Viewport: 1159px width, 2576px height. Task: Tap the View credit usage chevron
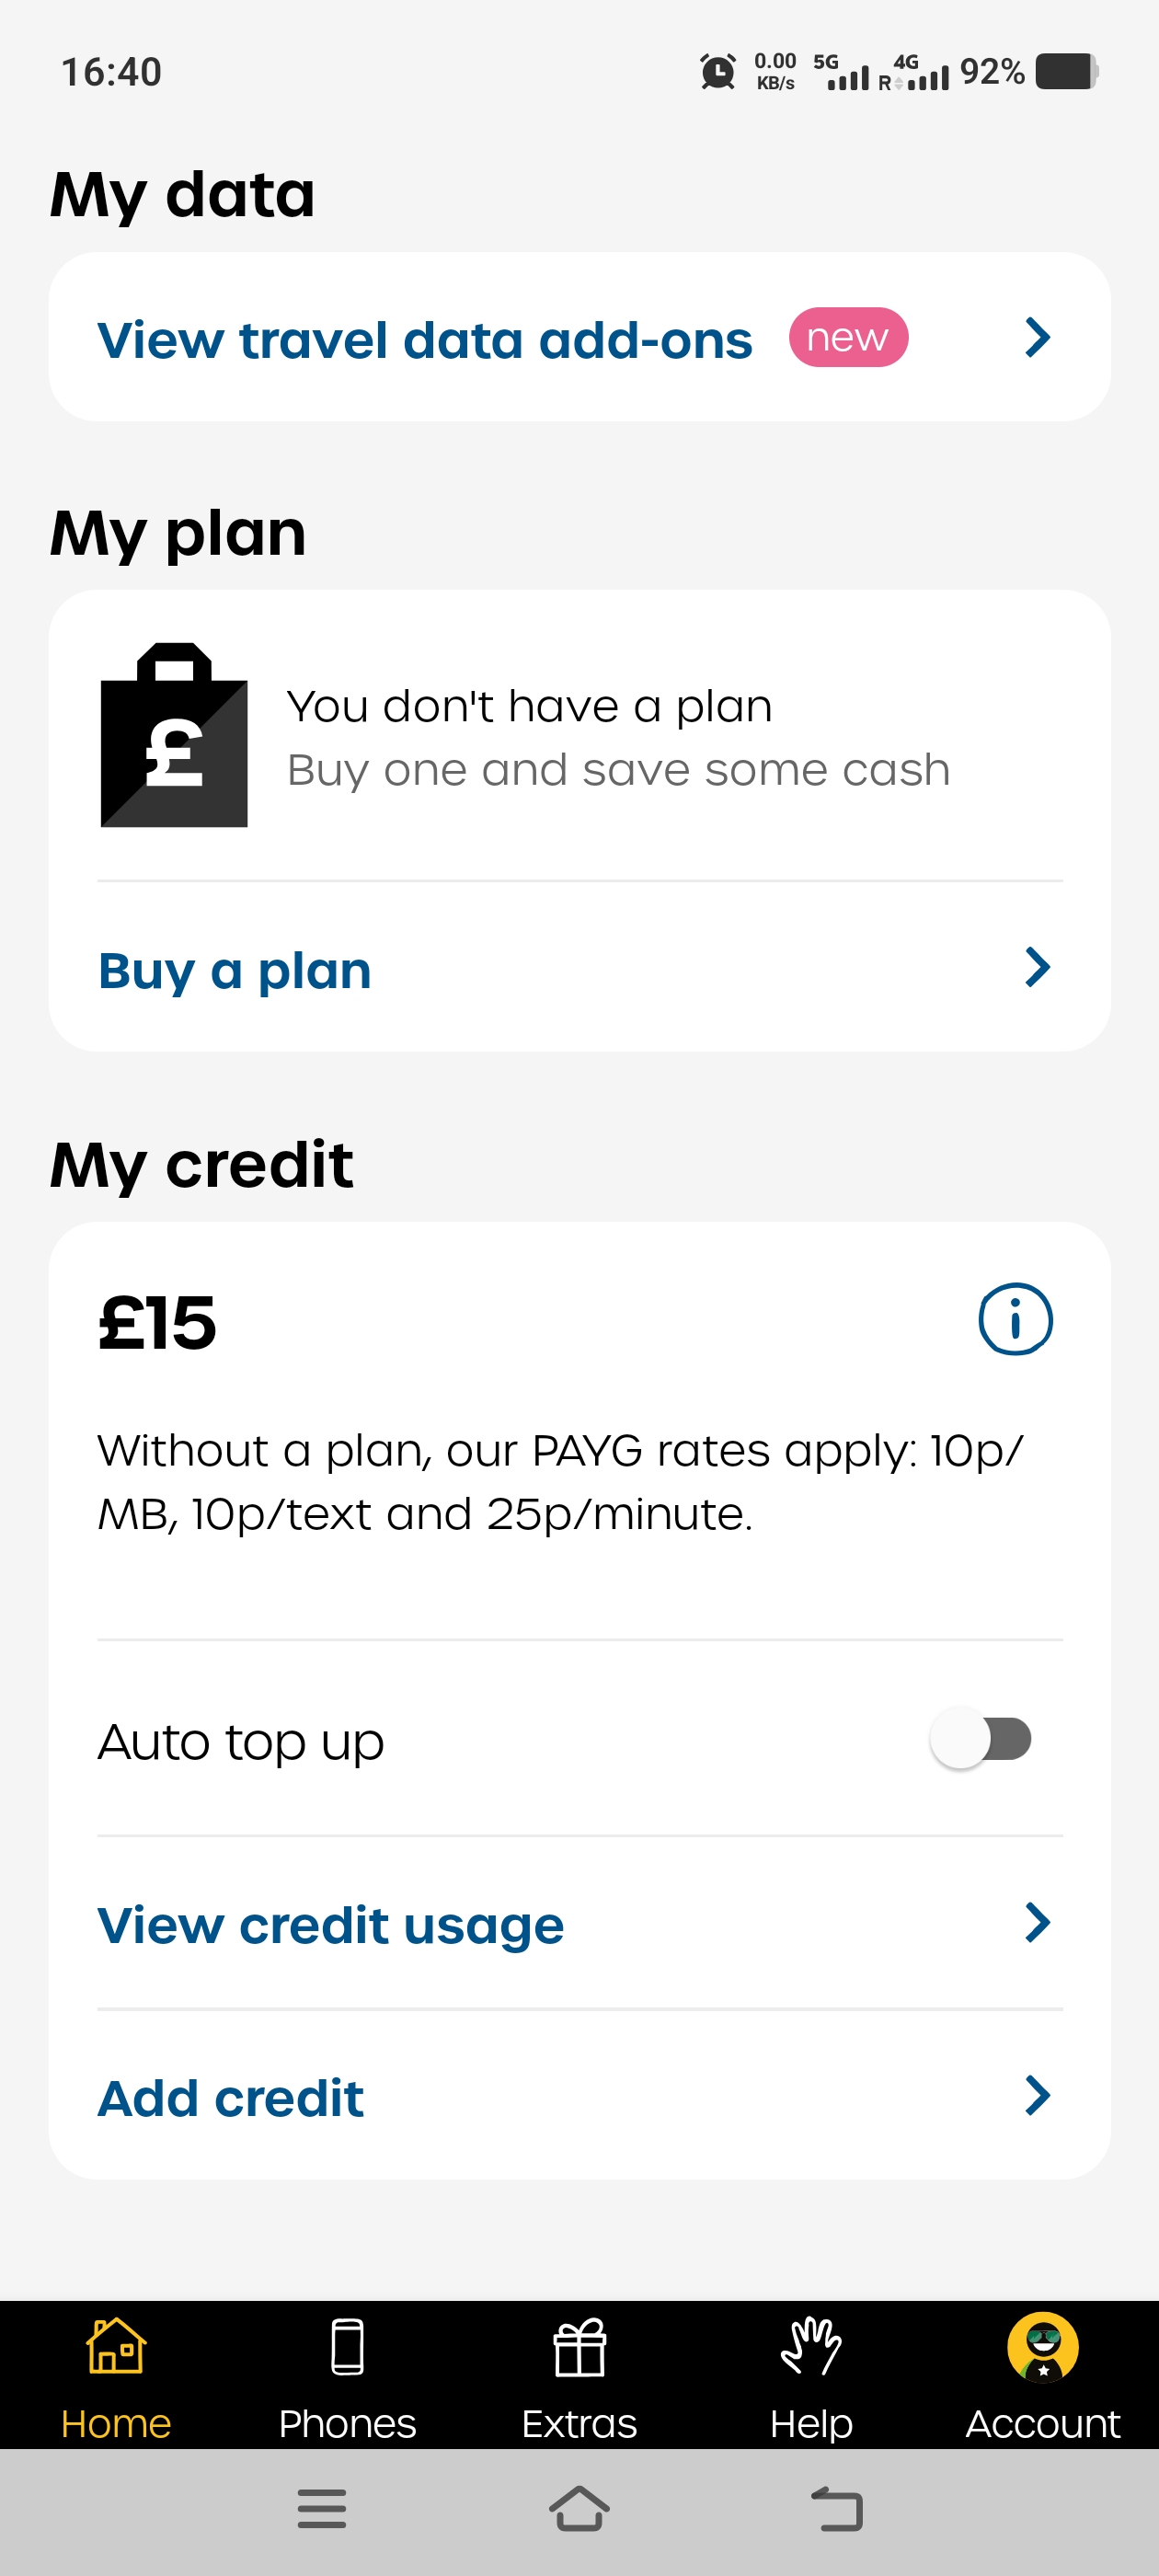(1037, 1922)
